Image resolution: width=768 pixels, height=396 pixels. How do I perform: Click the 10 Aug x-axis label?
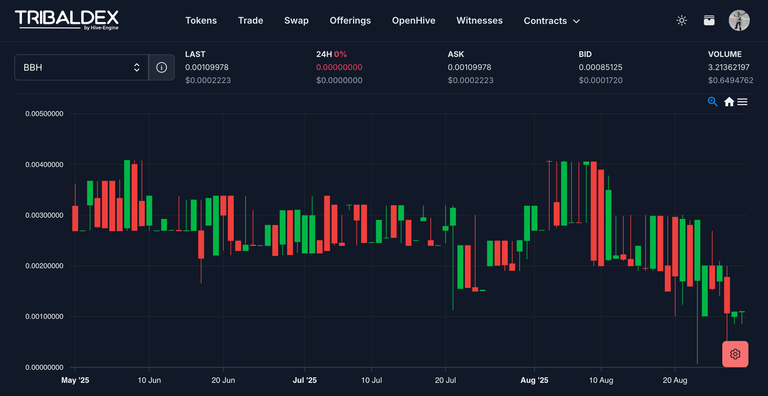[601, 380]
